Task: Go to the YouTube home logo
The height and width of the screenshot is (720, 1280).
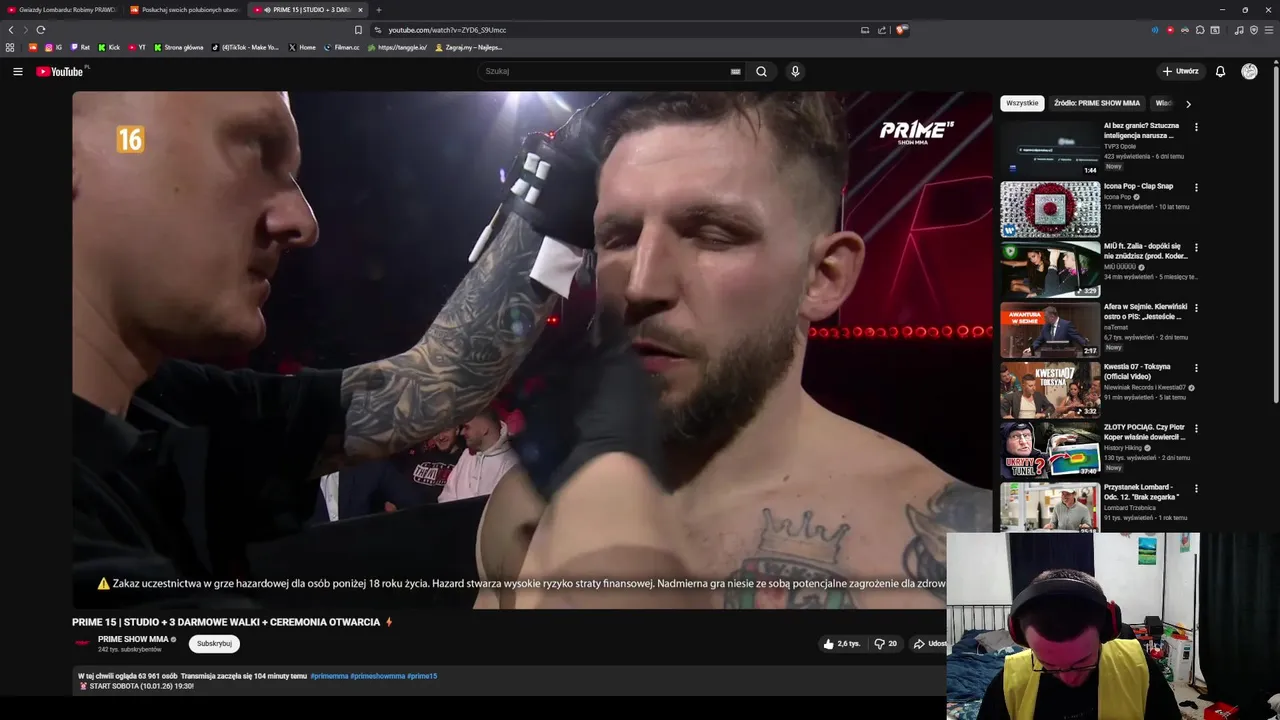Action: [61, 71]
